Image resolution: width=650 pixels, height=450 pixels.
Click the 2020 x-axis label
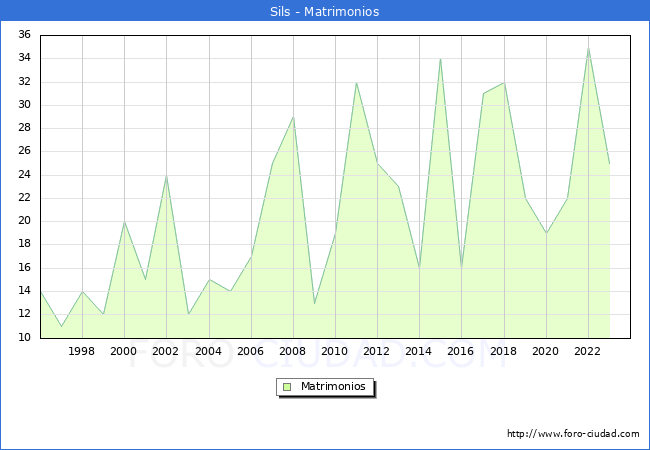(x=546, y=351)
